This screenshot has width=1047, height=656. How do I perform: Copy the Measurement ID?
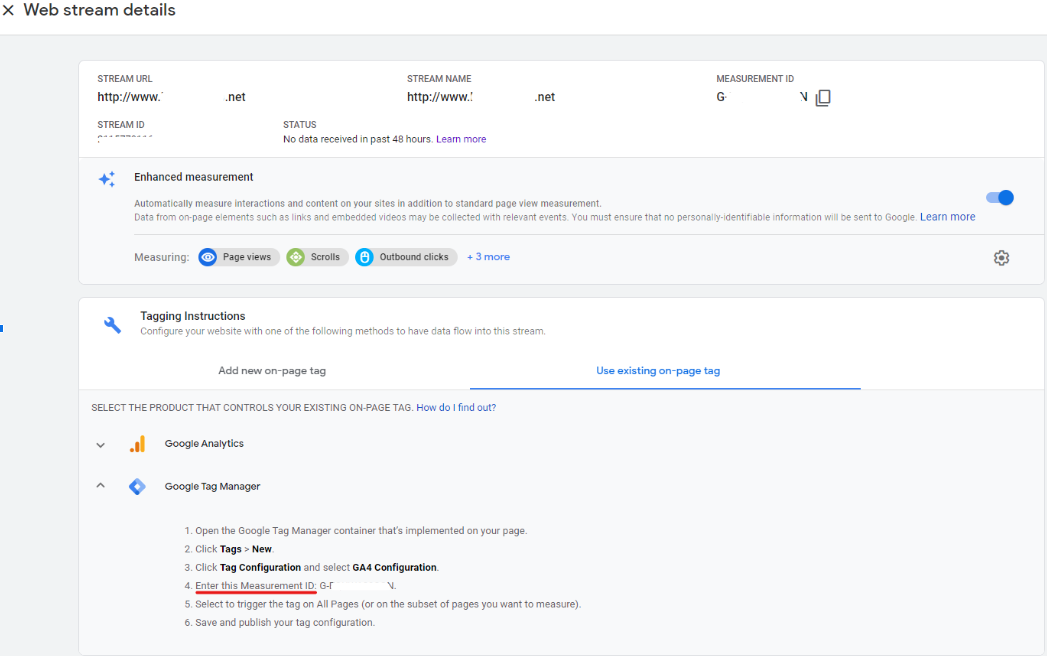point(823,98)
